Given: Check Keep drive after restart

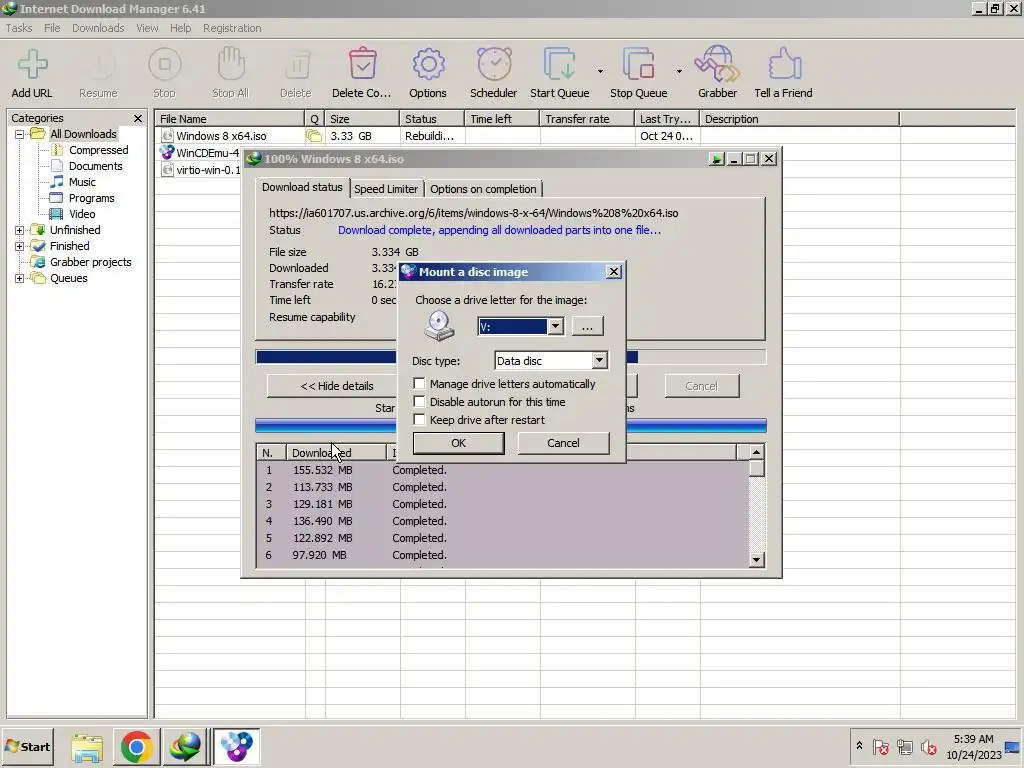Looking at the screenshot, I should click(419, 420).
